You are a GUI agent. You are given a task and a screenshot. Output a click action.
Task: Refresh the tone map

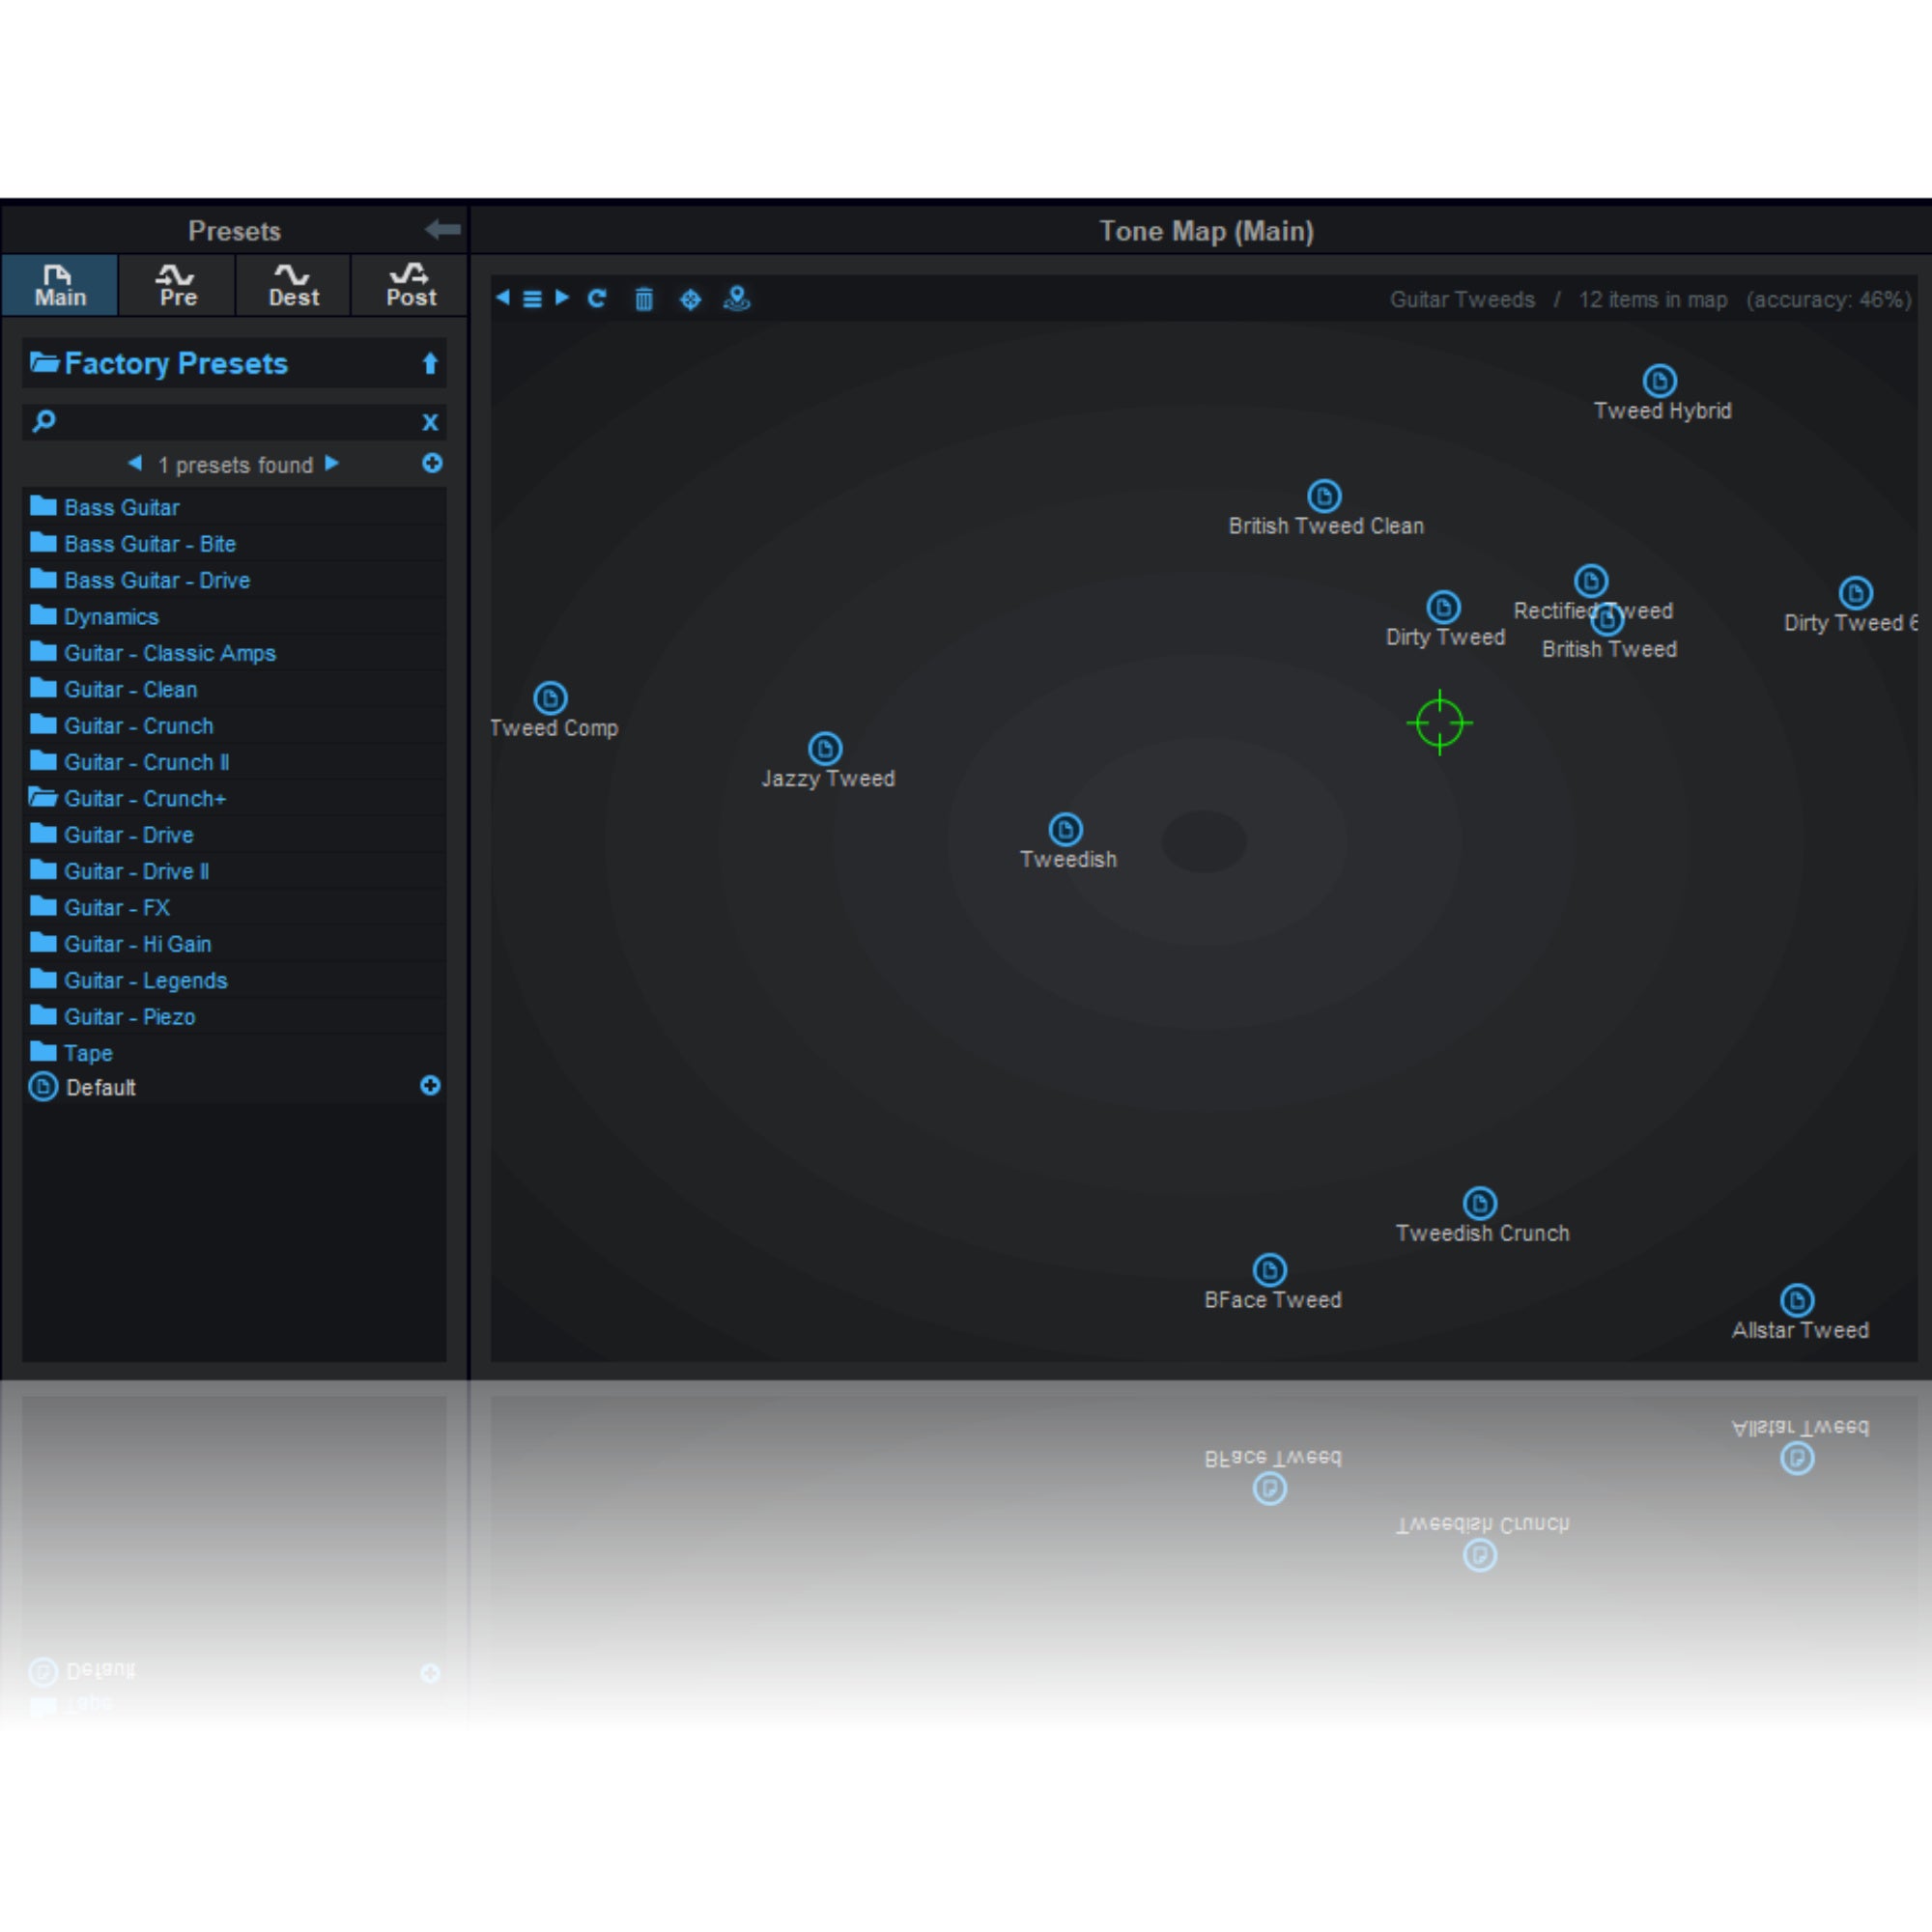tap(597, 298)
